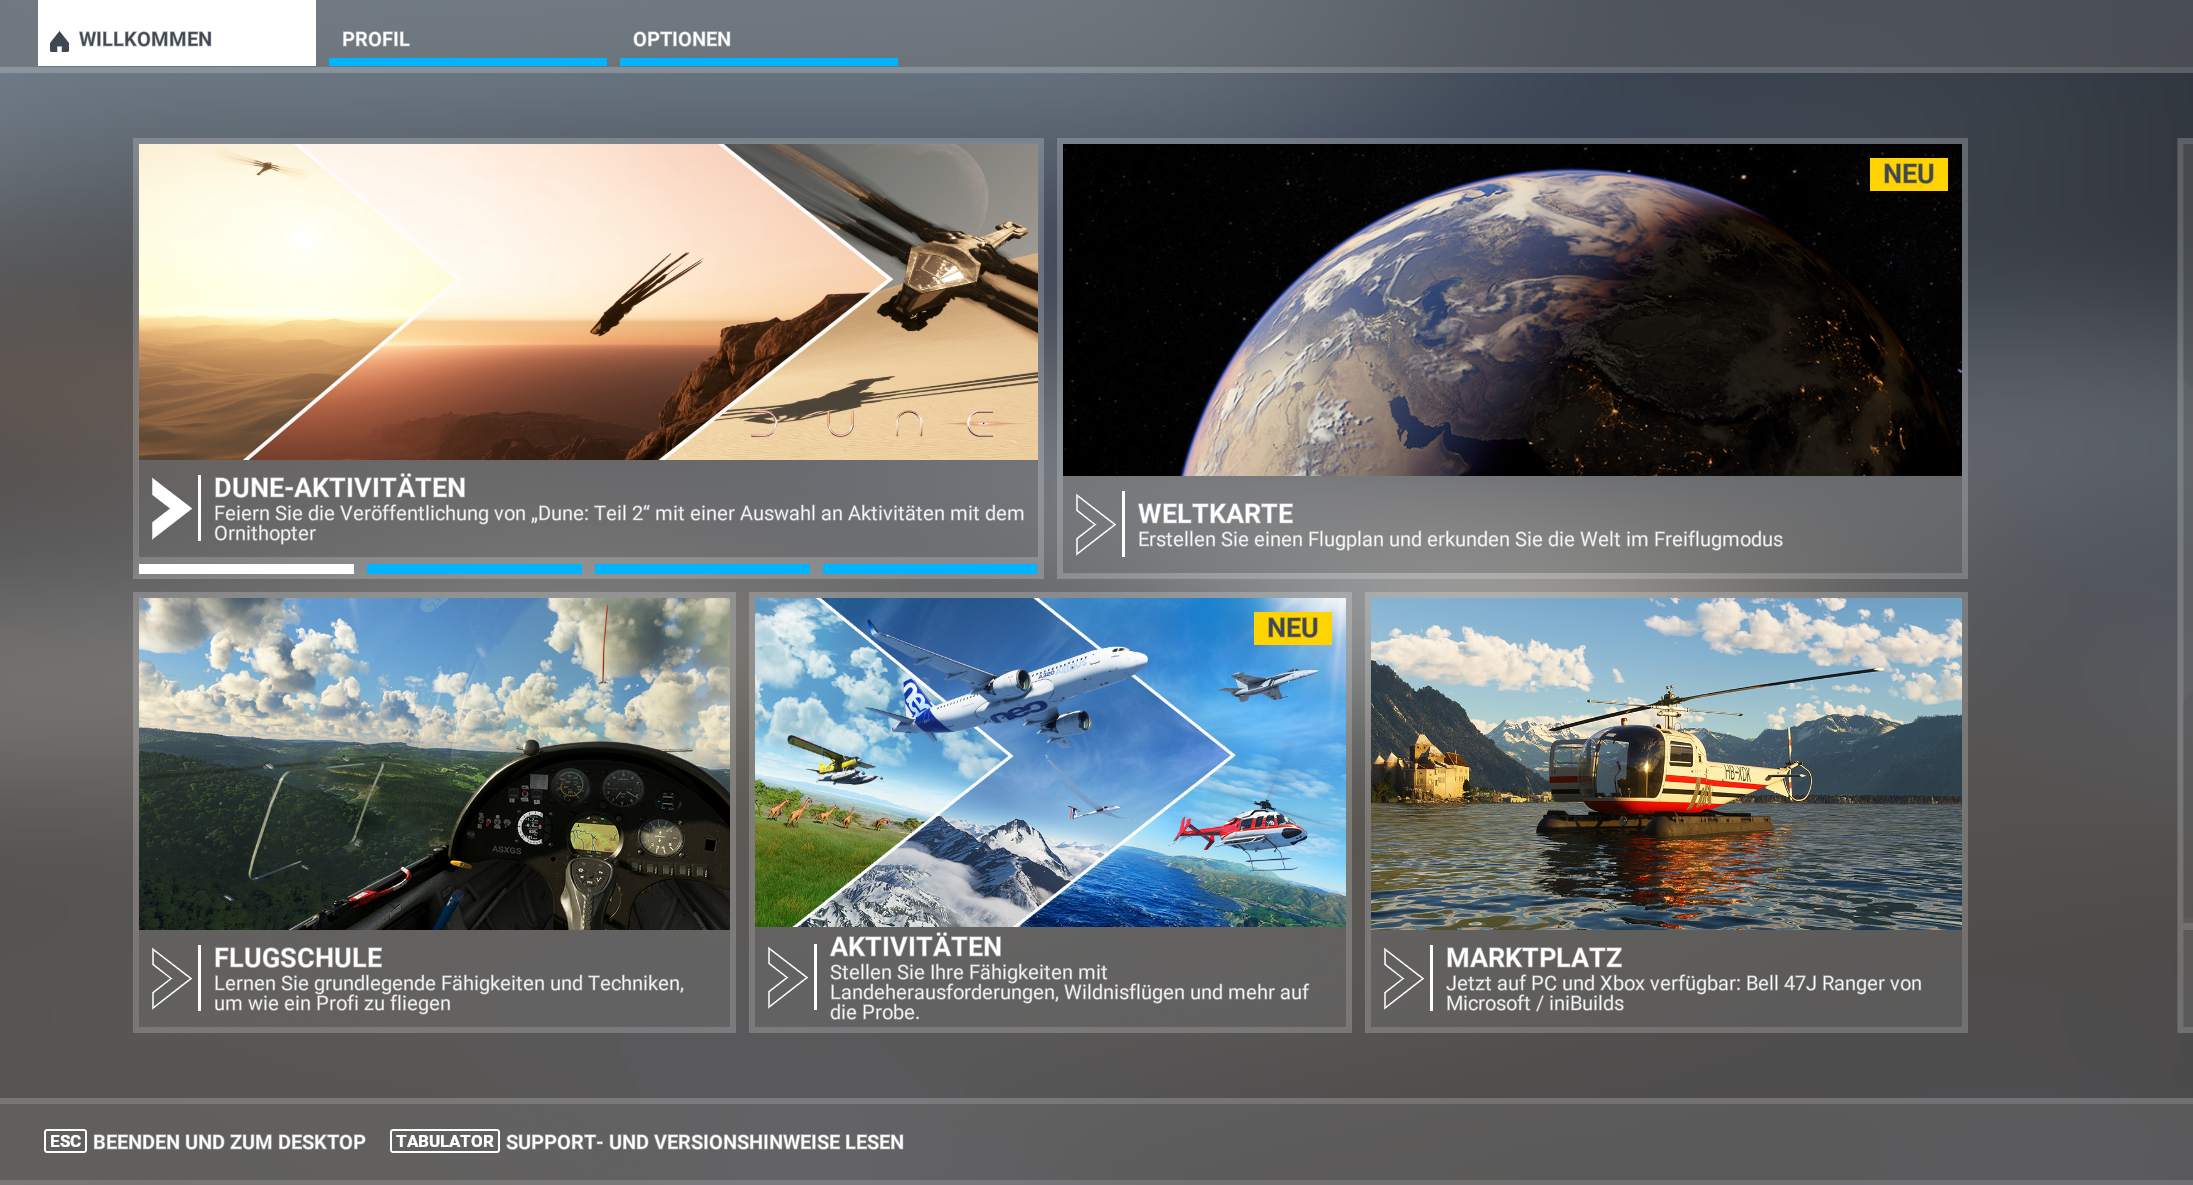Click the NEU badge on Weltkarte
Image resolution: width=2193 pixels, height=1185 pixels.
click(x=1908, y=174)
